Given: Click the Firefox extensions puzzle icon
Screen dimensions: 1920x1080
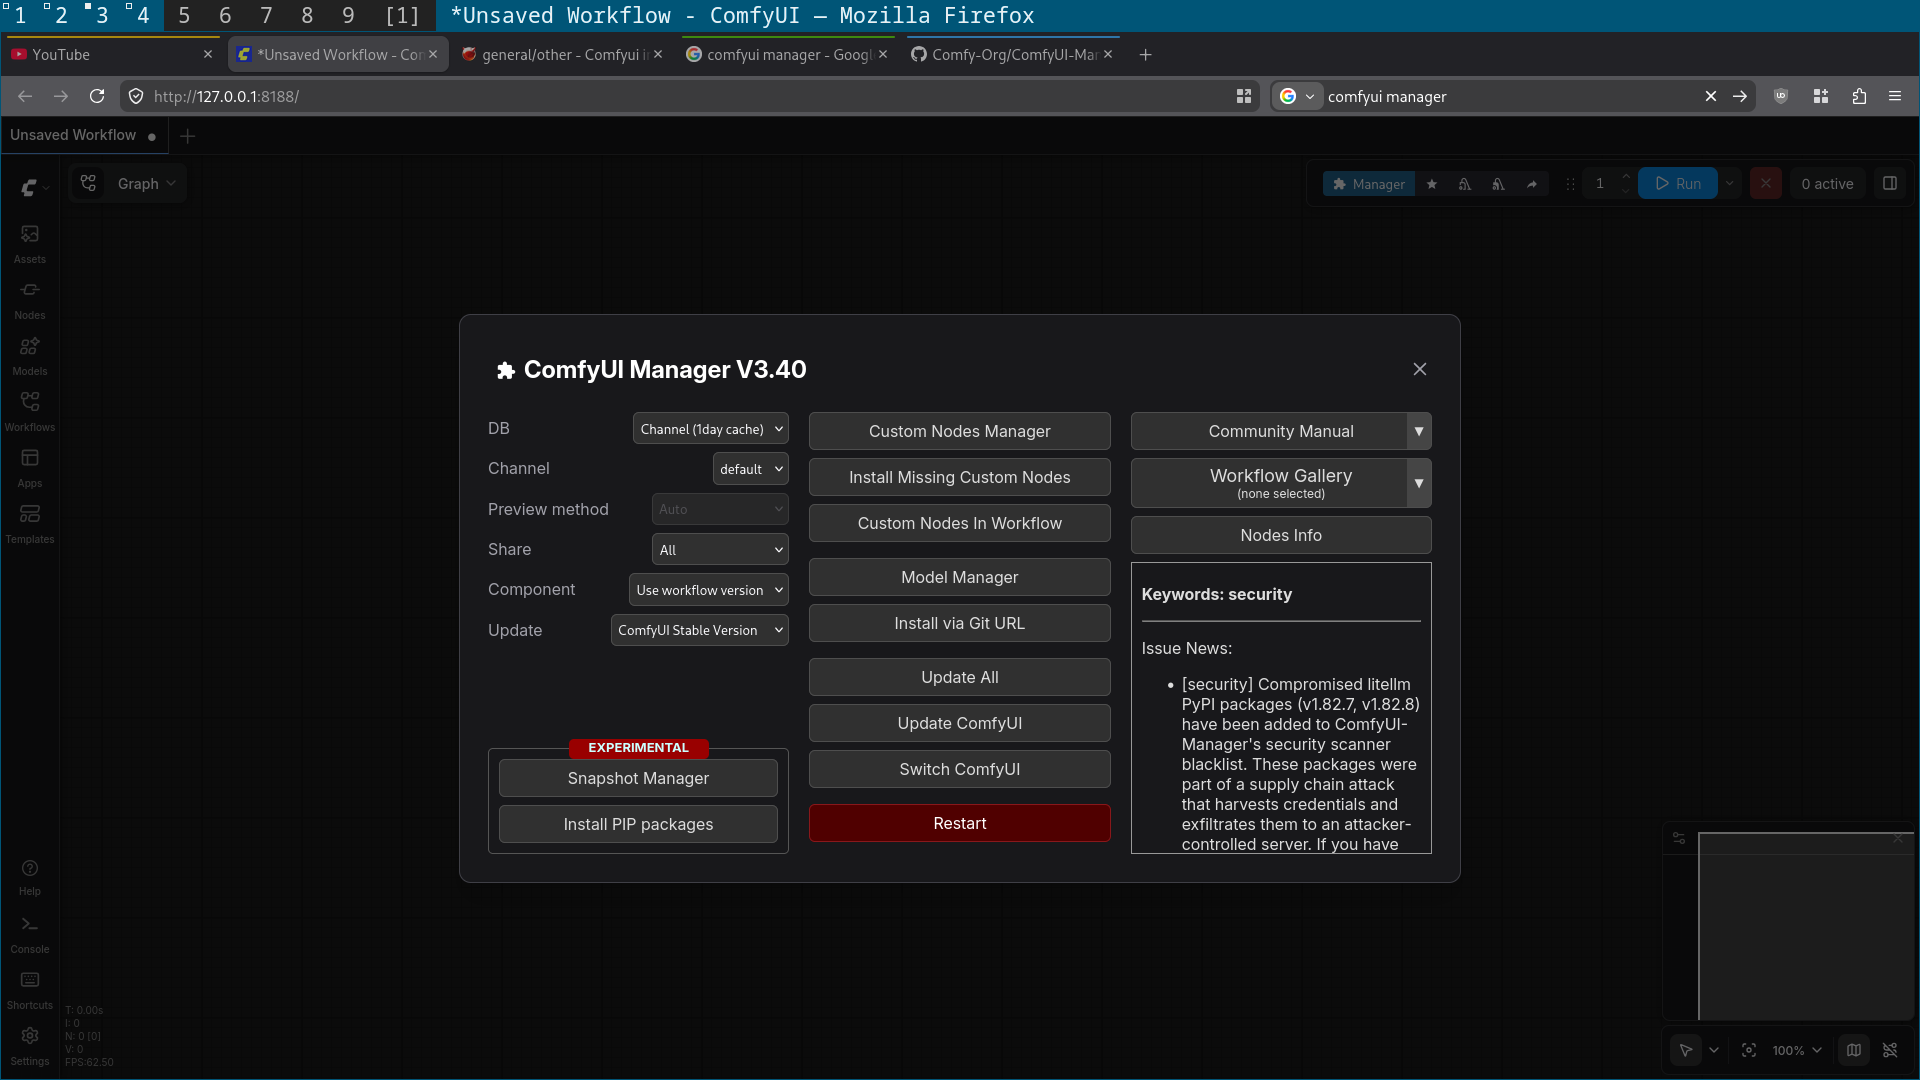Looking at the screenshot, I should pos(1859,96).
